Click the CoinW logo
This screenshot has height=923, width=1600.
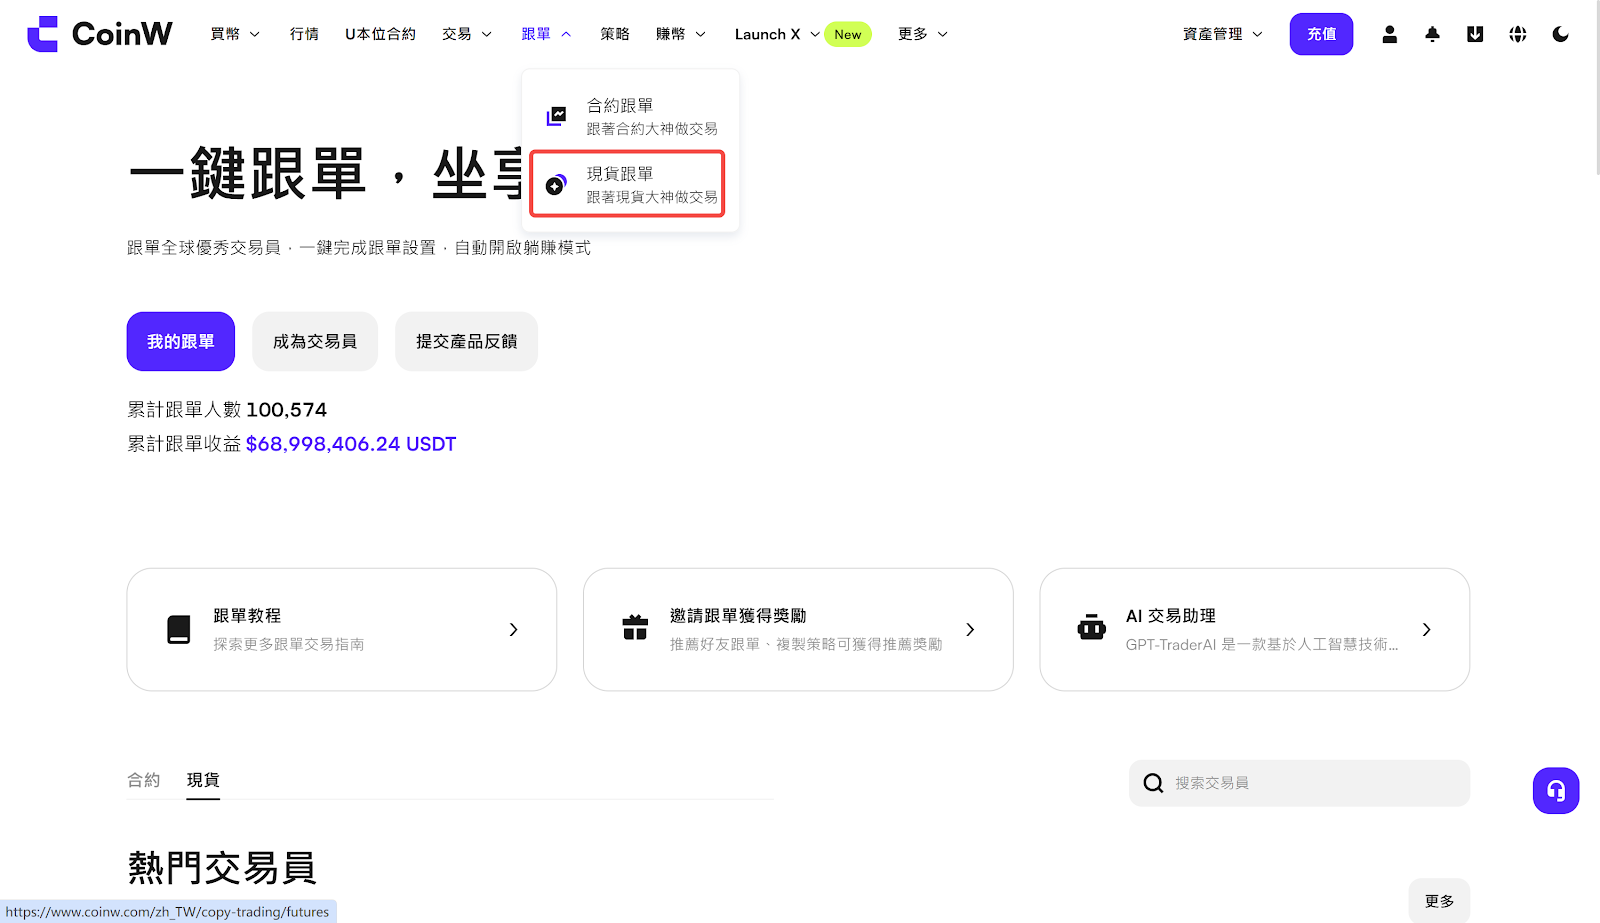click(100, 34)
